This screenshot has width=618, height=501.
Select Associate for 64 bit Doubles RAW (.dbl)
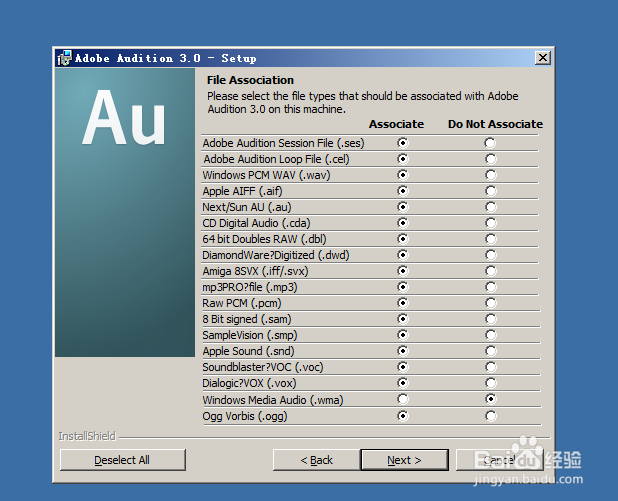403,239
